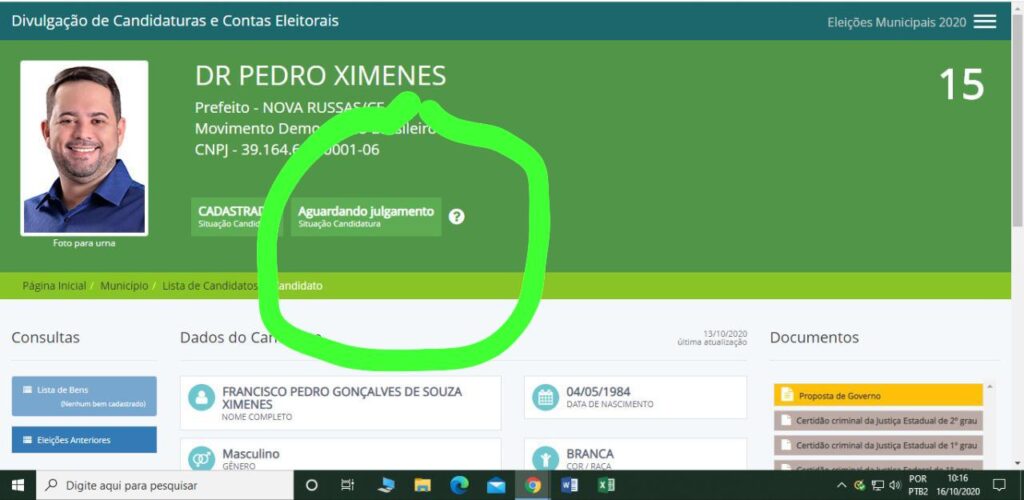Go to Página Inicial breadcrumb

(x=54, y=286)
